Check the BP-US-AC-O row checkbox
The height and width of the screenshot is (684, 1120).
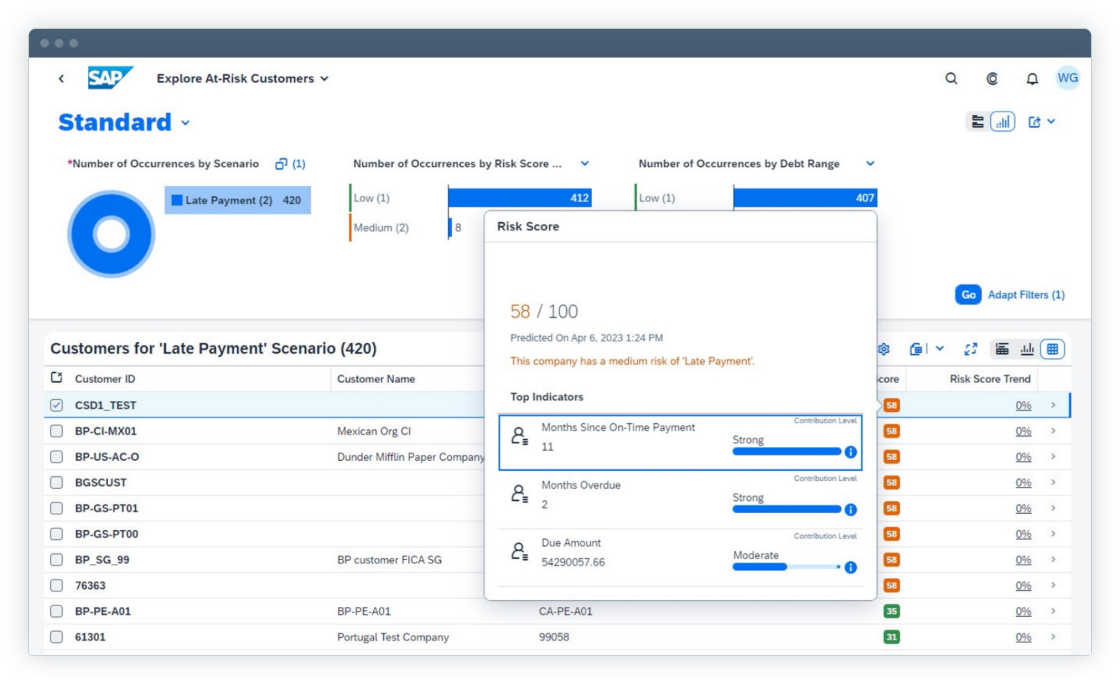coord(56,457)
